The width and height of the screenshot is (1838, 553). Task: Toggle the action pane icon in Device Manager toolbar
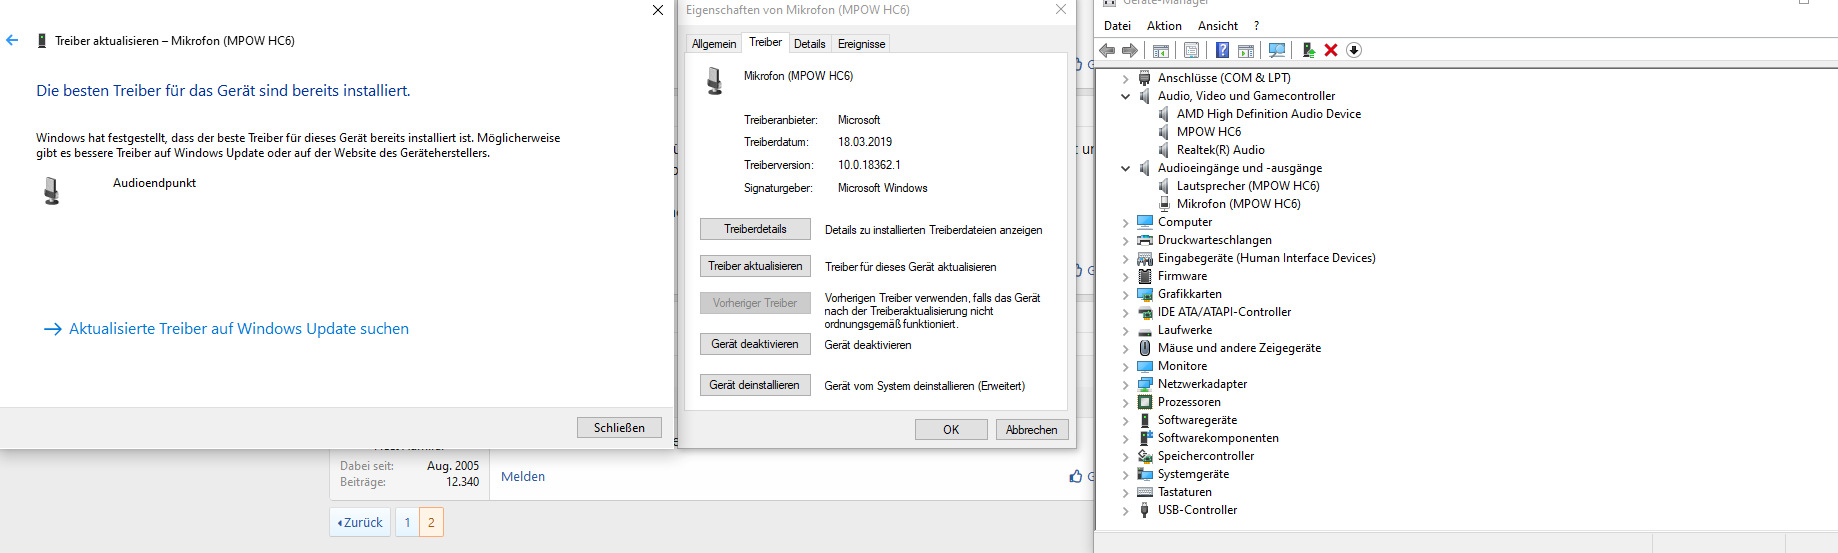(1246, 50)
